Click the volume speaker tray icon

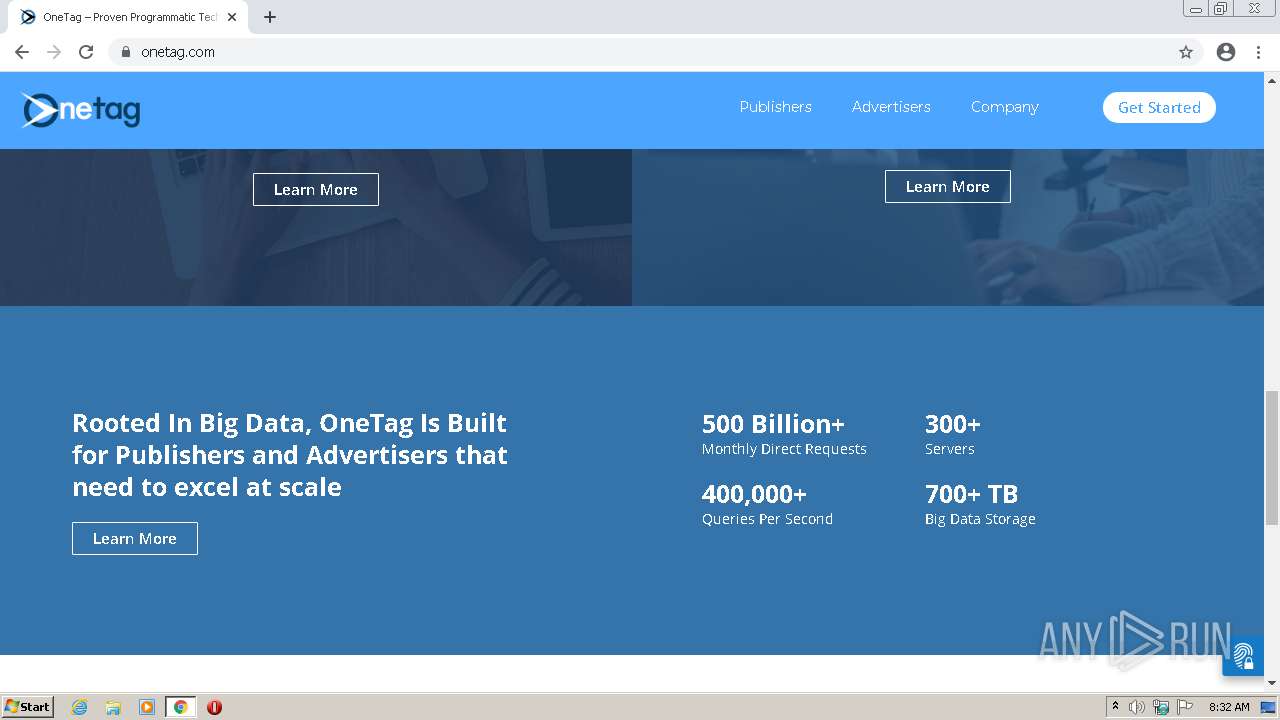1137,707
